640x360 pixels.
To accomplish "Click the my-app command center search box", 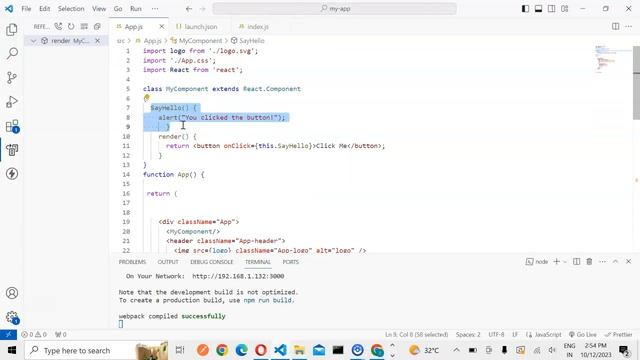I will (x=335, y=9).
